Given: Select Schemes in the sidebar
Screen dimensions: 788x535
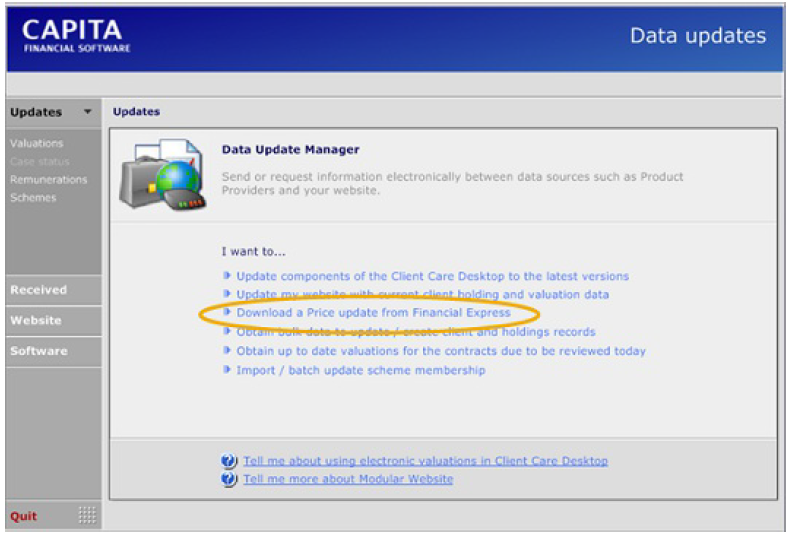Looking at the screenshot, I should 33,197.
